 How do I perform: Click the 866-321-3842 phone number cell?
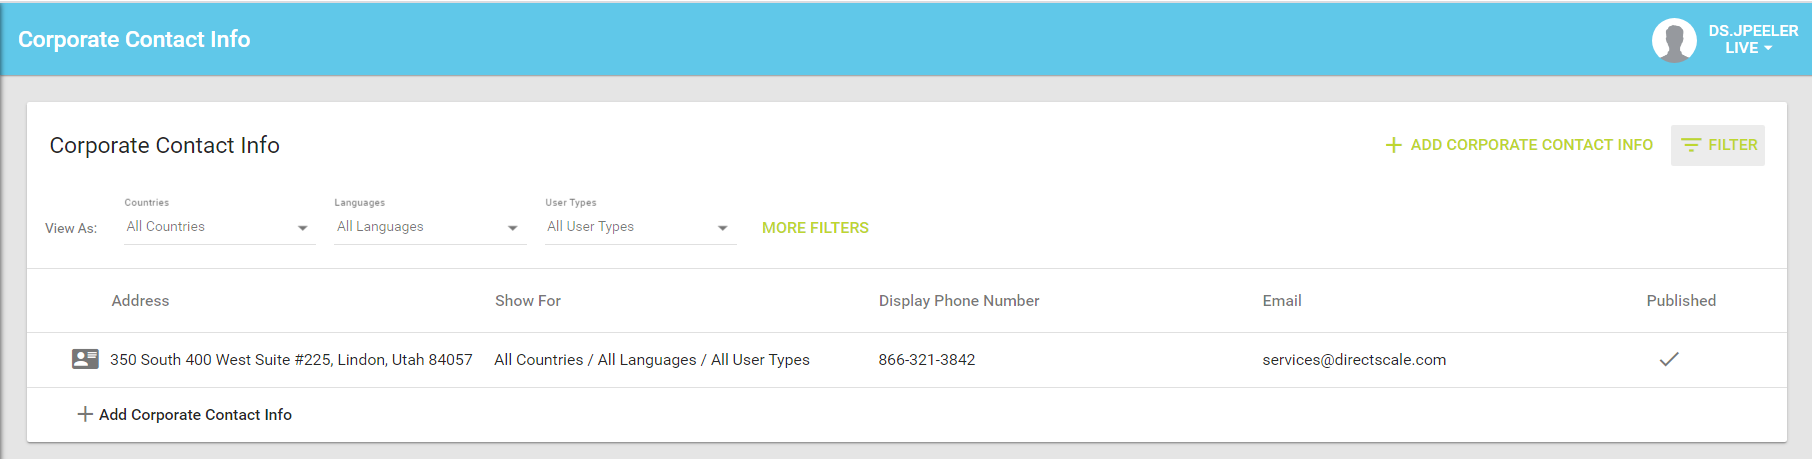coord(926,360)
